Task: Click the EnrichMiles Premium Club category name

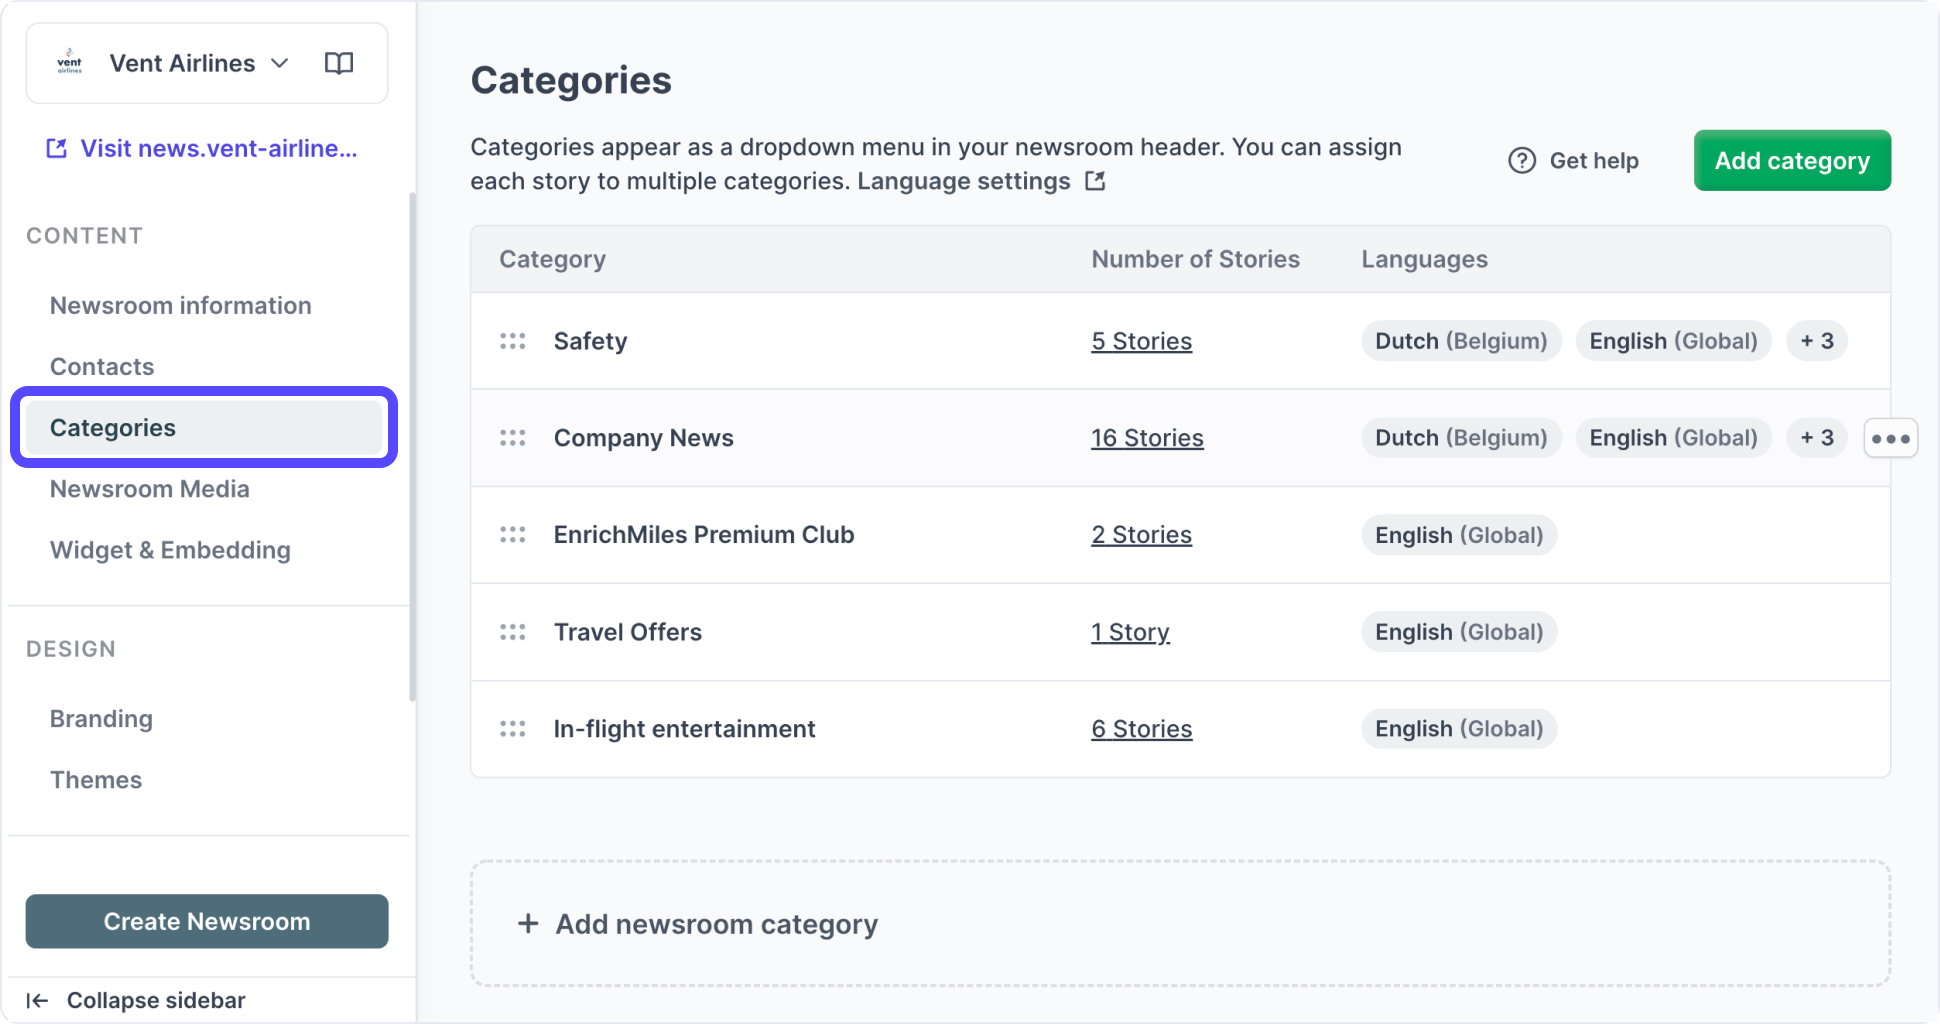Action: click(704, 535)
